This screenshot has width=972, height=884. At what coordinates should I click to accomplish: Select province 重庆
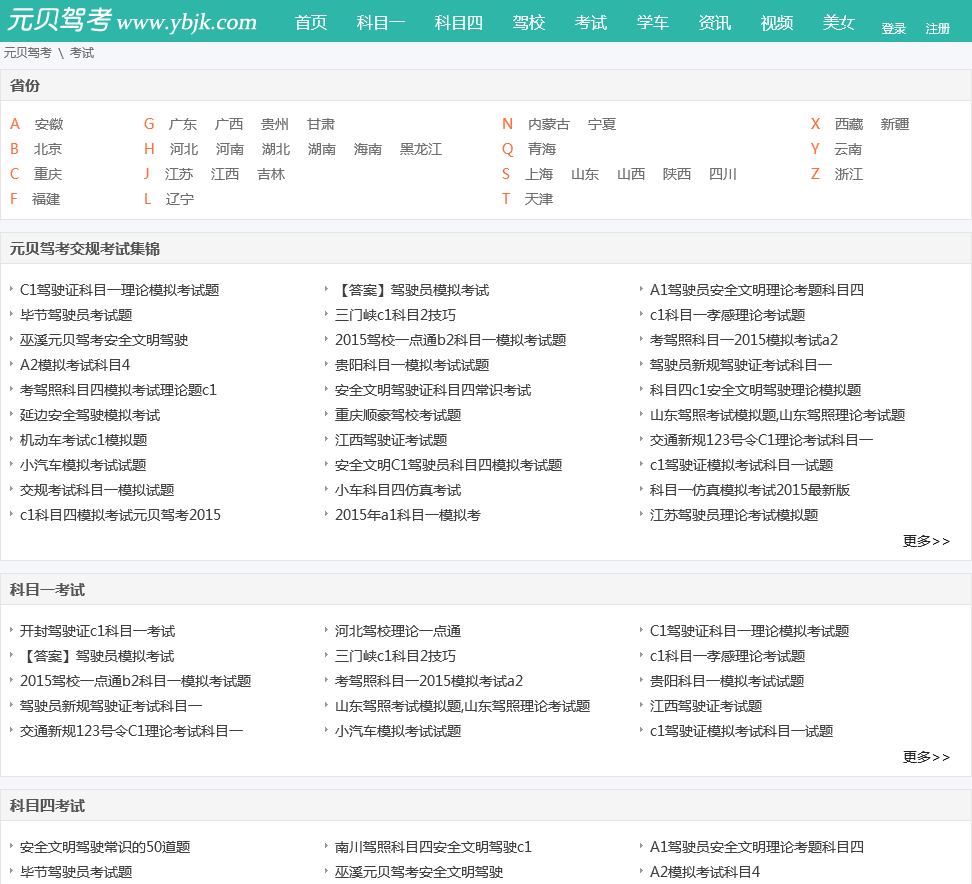48,174
